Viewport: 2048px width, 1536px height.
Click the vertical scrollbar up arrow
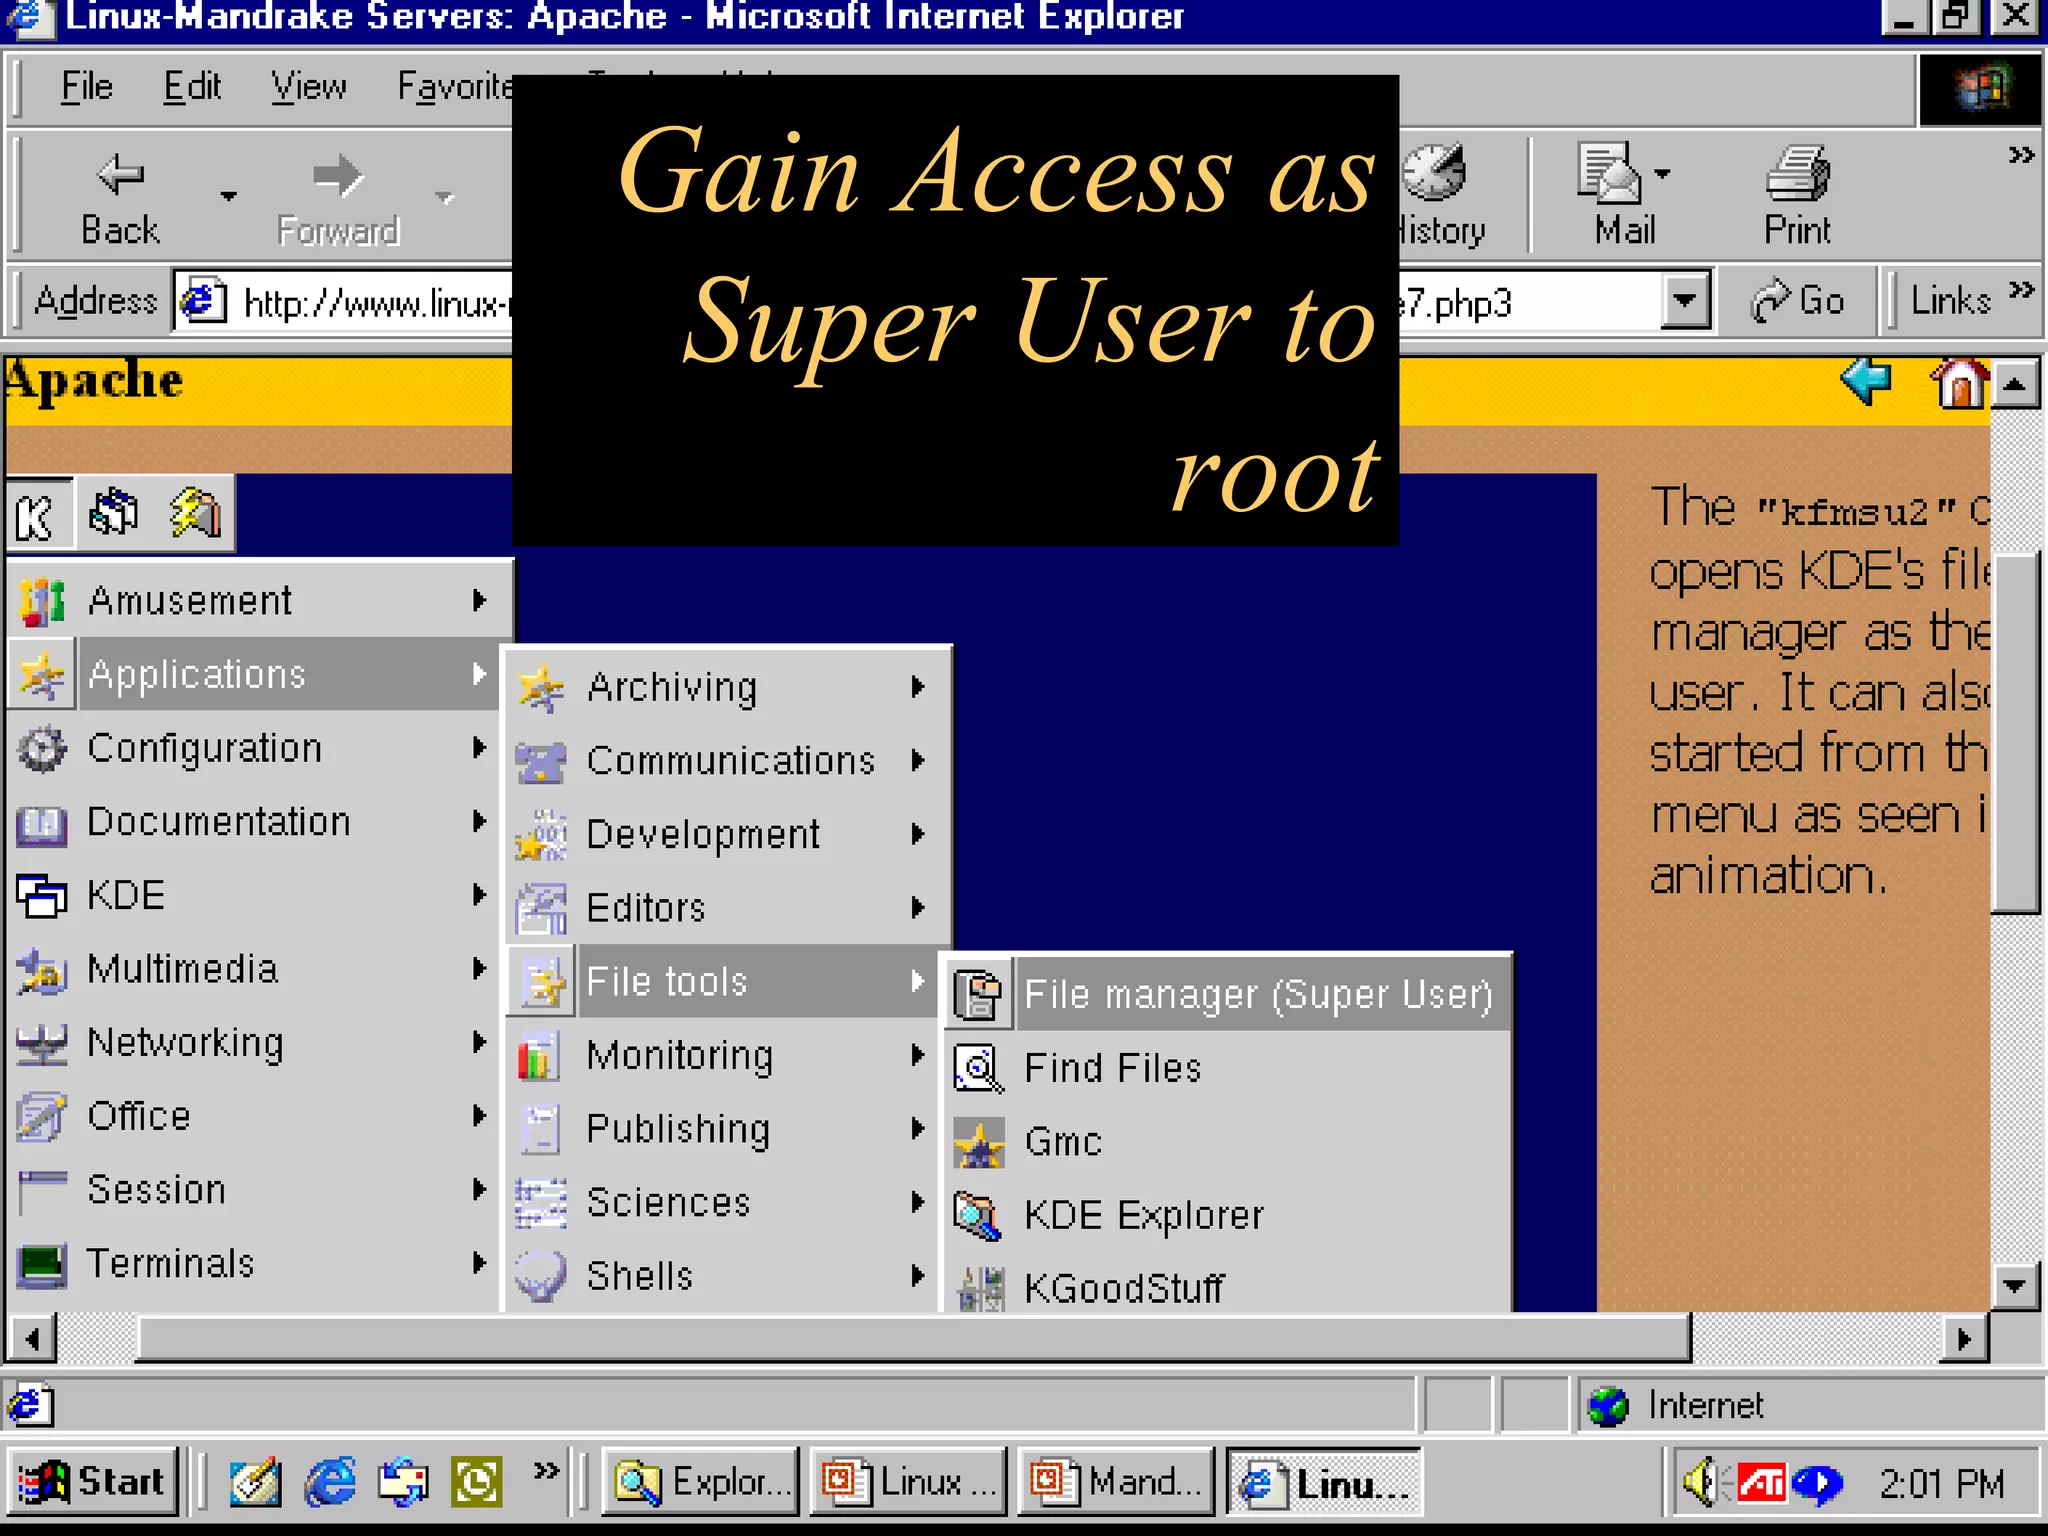(x=2015, y=384)
